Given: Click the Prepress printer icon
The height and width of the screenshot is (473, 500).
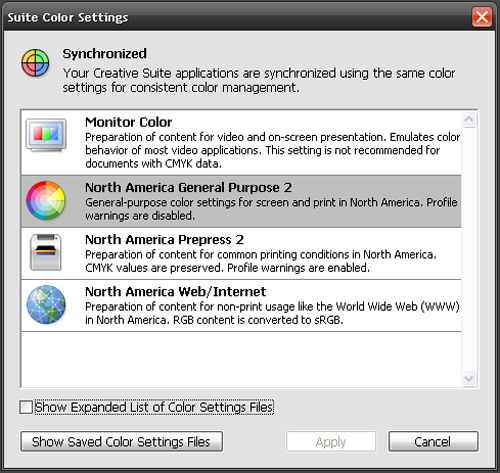Looking at the screenshot, I should [x=46, y=252].
